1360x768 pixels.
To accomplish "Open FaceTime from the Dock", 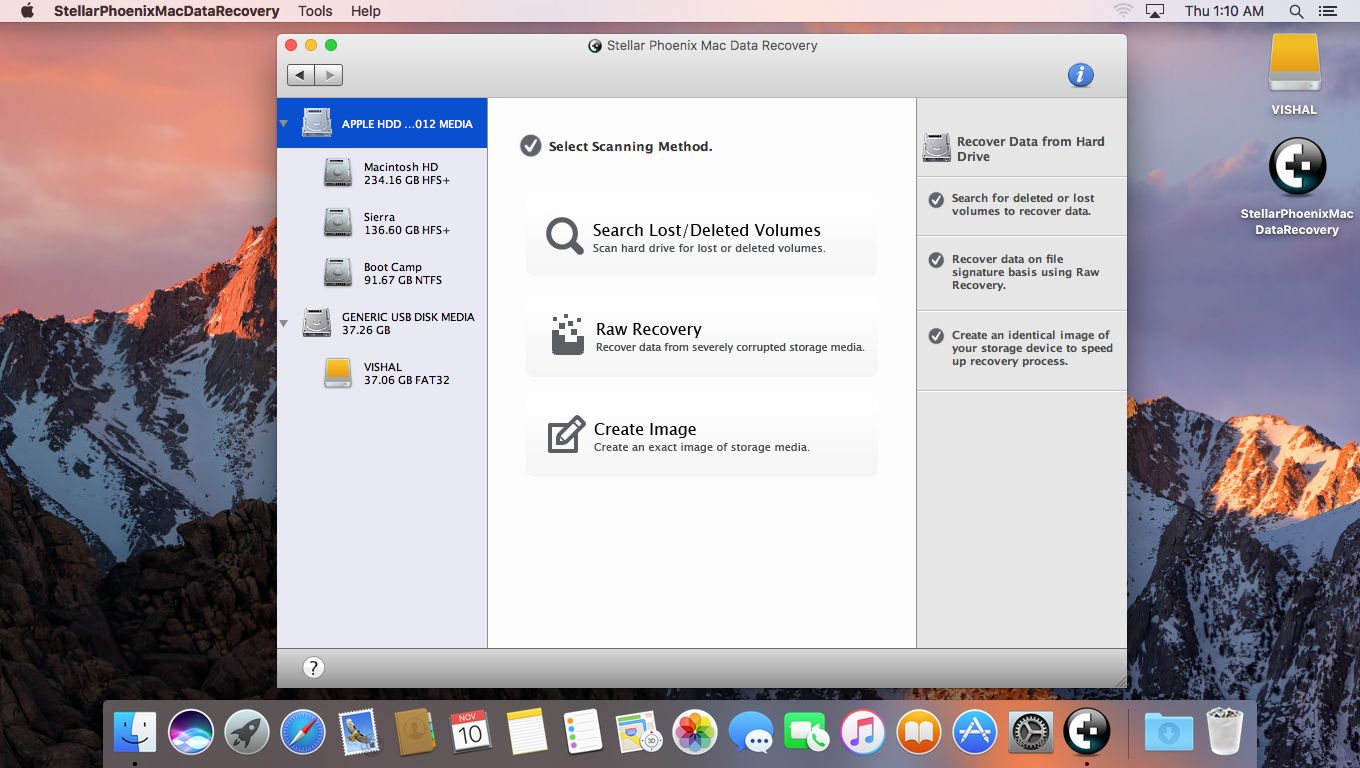I will (x=806, y=732).
